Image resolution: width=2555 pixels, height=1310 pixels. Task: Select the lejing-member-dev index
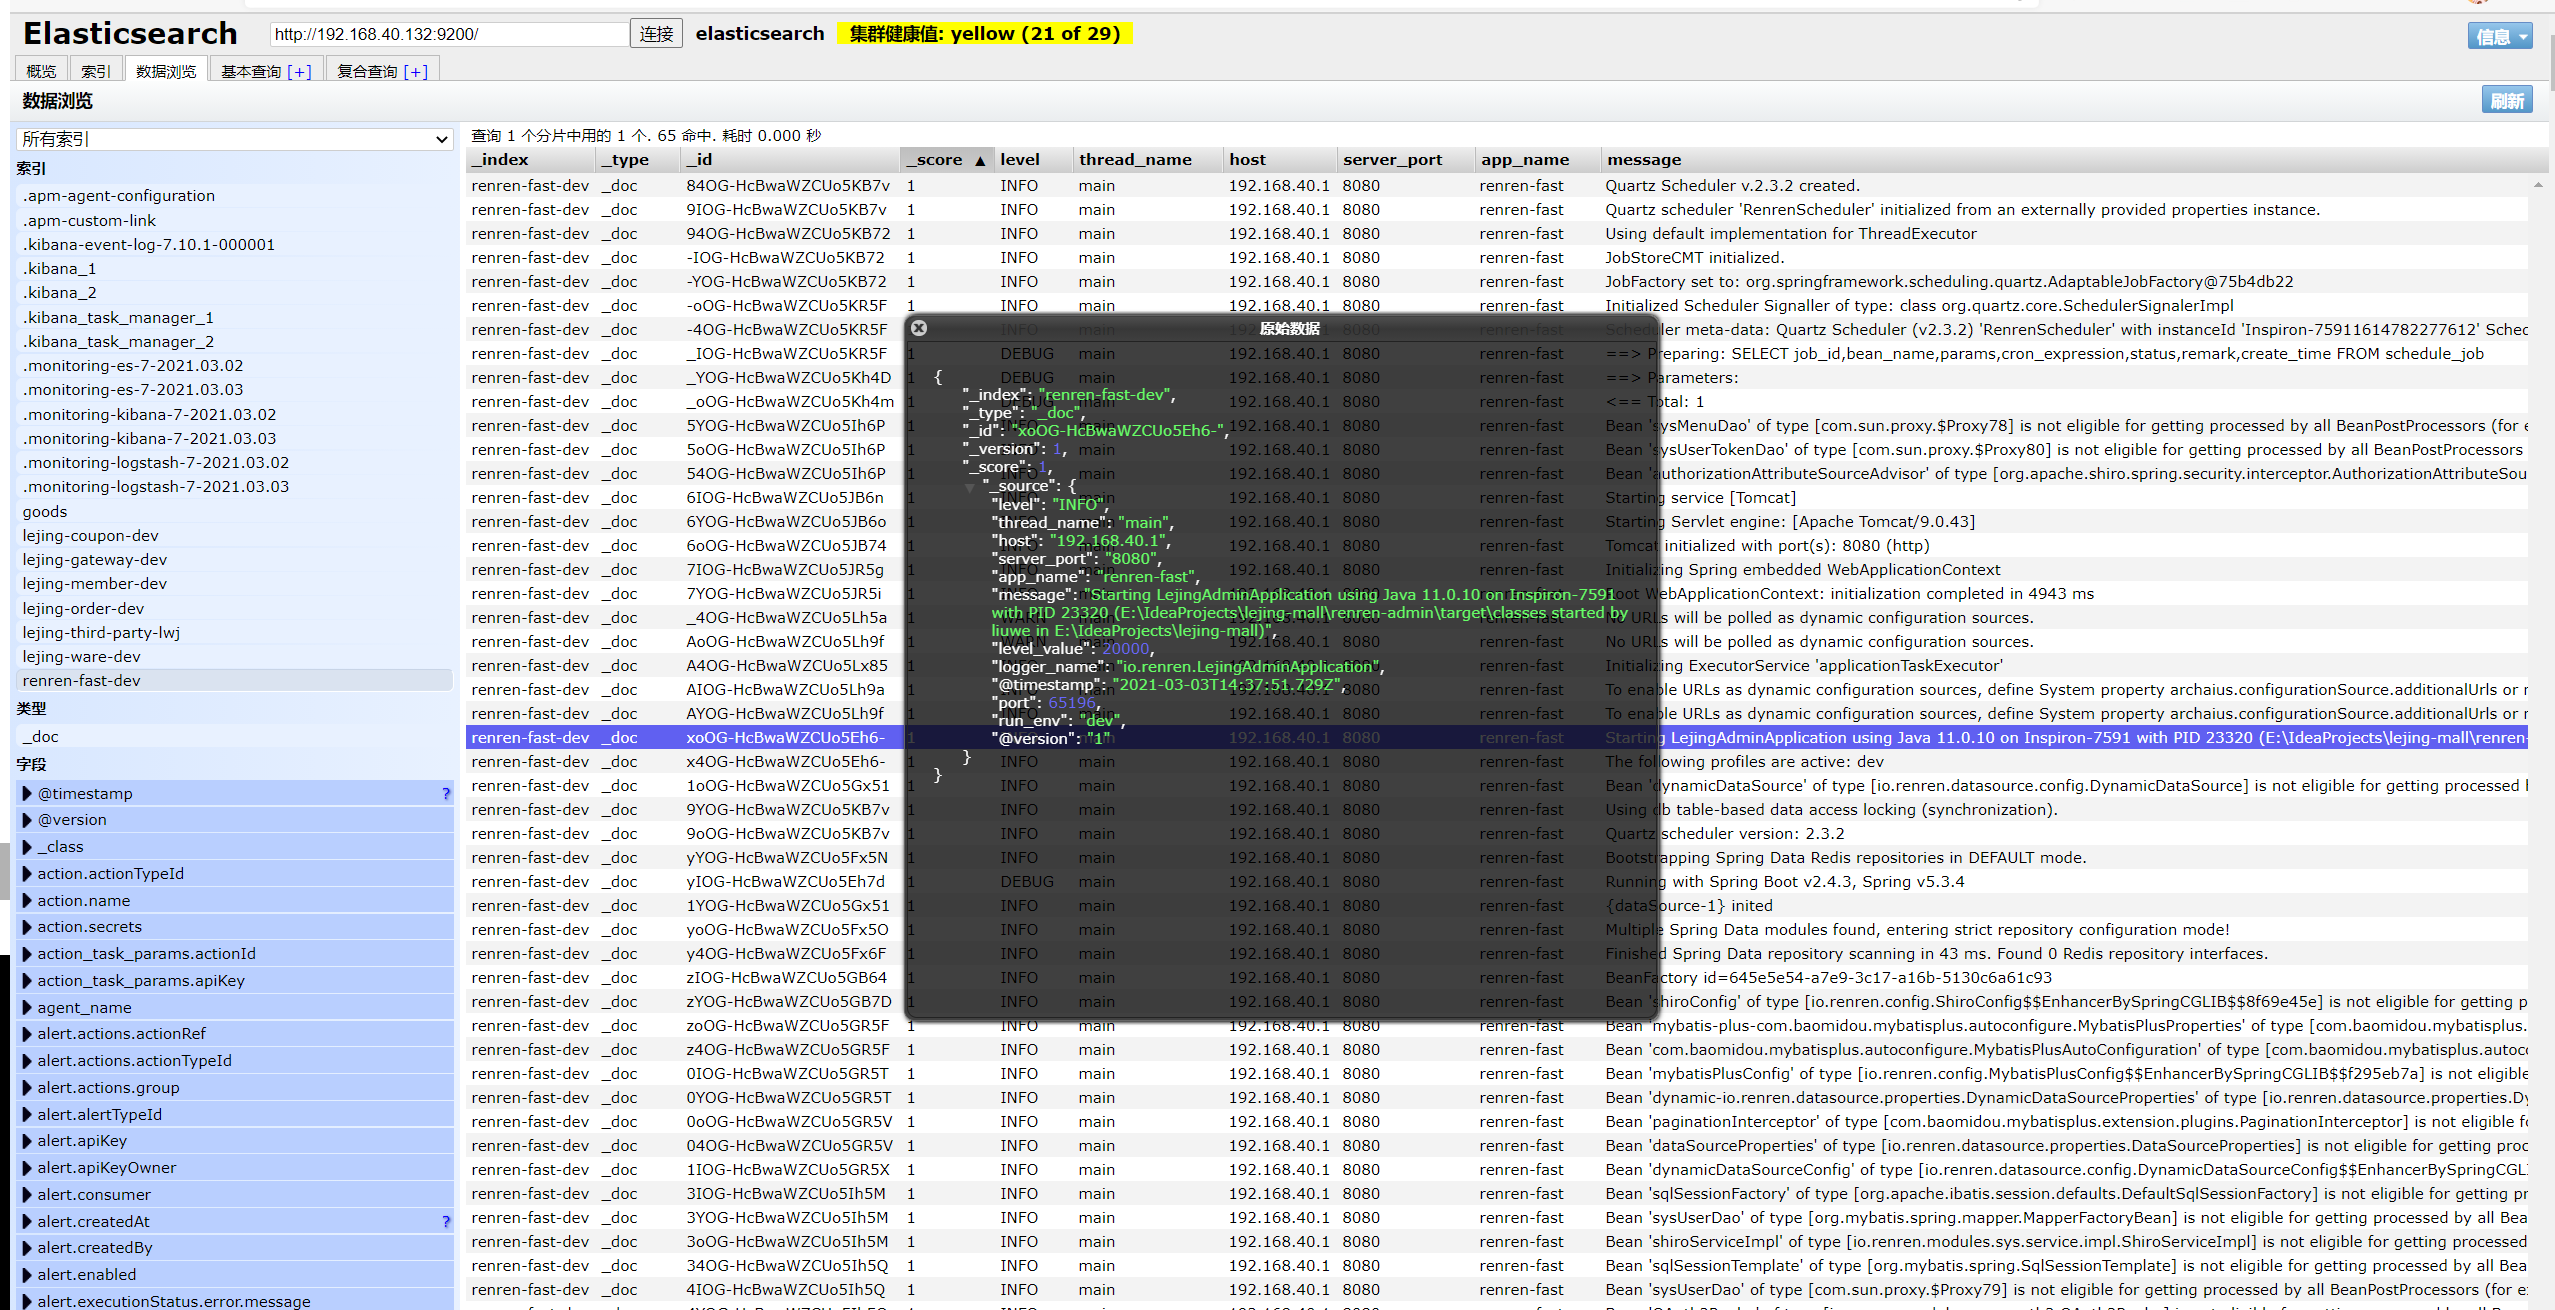pyautogui.click(x=235, y=583)
